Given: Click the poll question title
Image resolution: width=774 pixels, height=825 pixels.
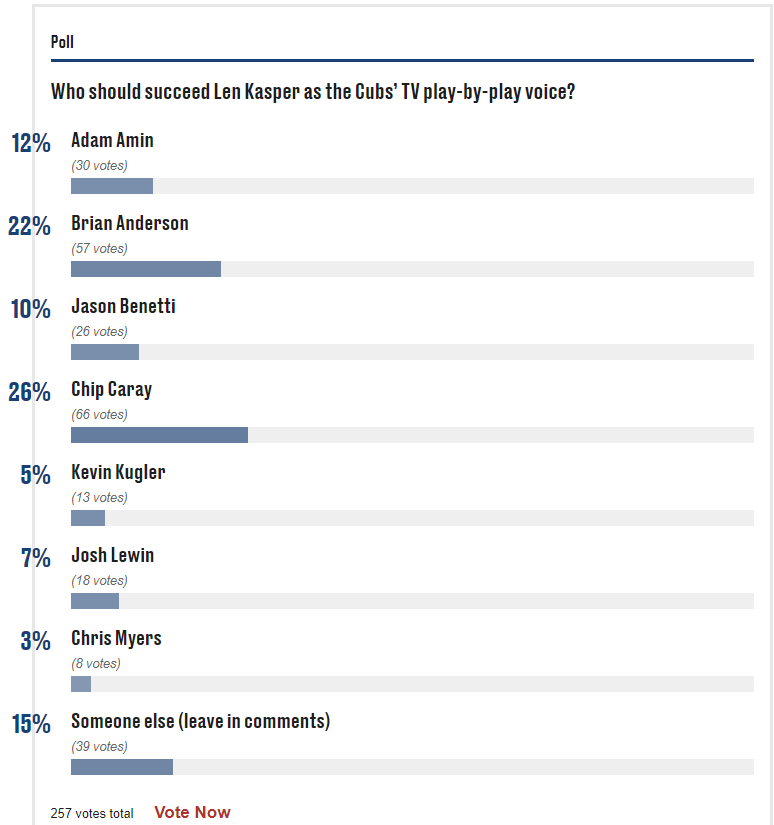Looking at the screenshot, I should (313, 92).
